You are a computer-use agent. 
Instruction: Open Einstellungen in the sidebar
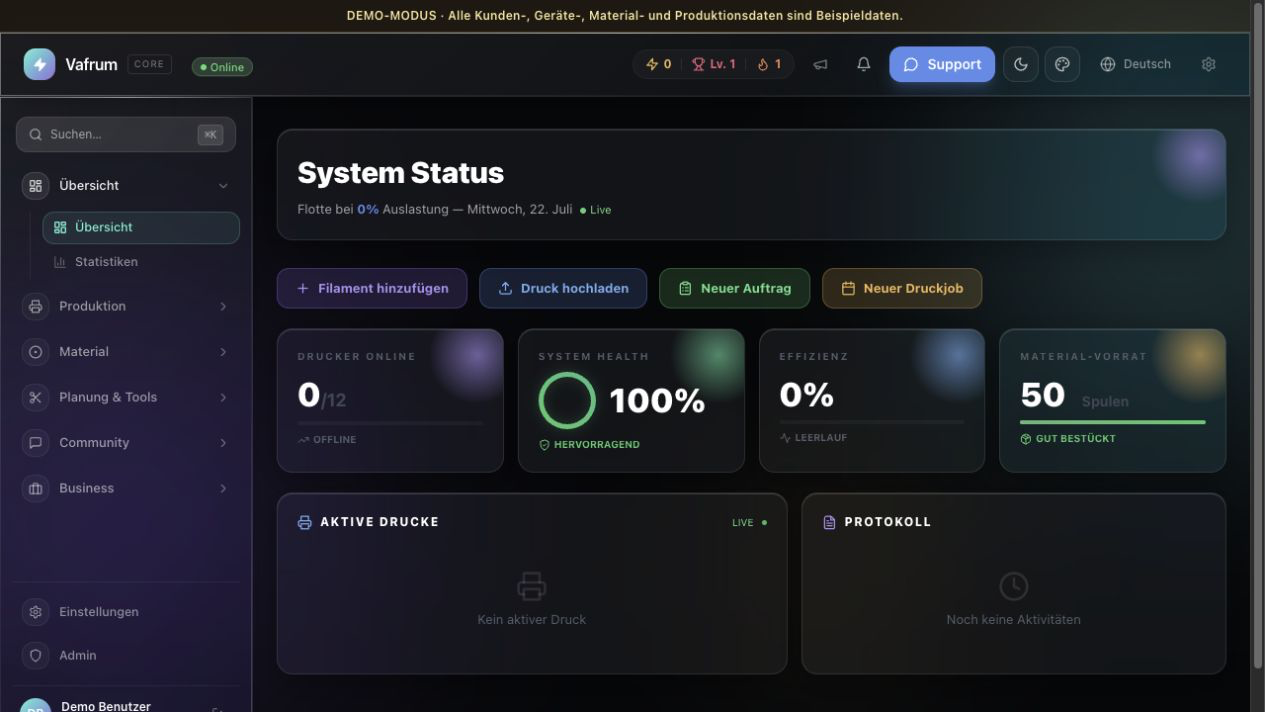click(126, 612)
